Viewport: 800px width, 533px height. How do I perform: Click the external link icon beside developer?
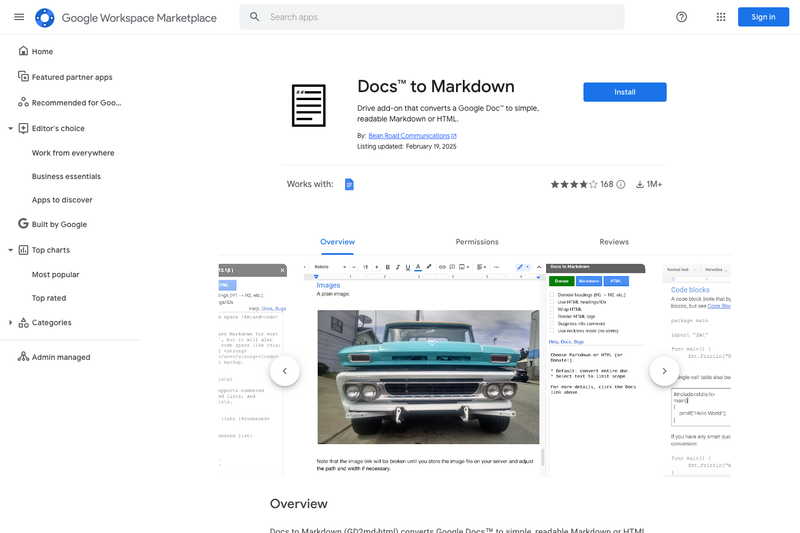[454, 136]
